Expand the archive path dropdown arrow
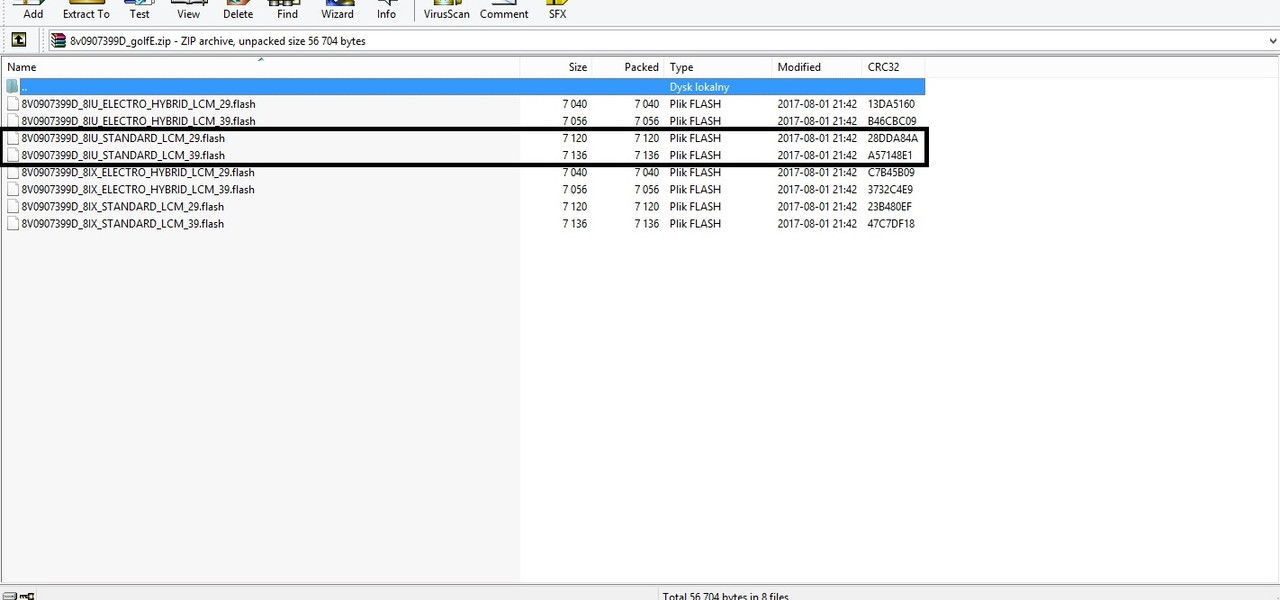The image size is (1280, 600). [x=1272, y=41]
